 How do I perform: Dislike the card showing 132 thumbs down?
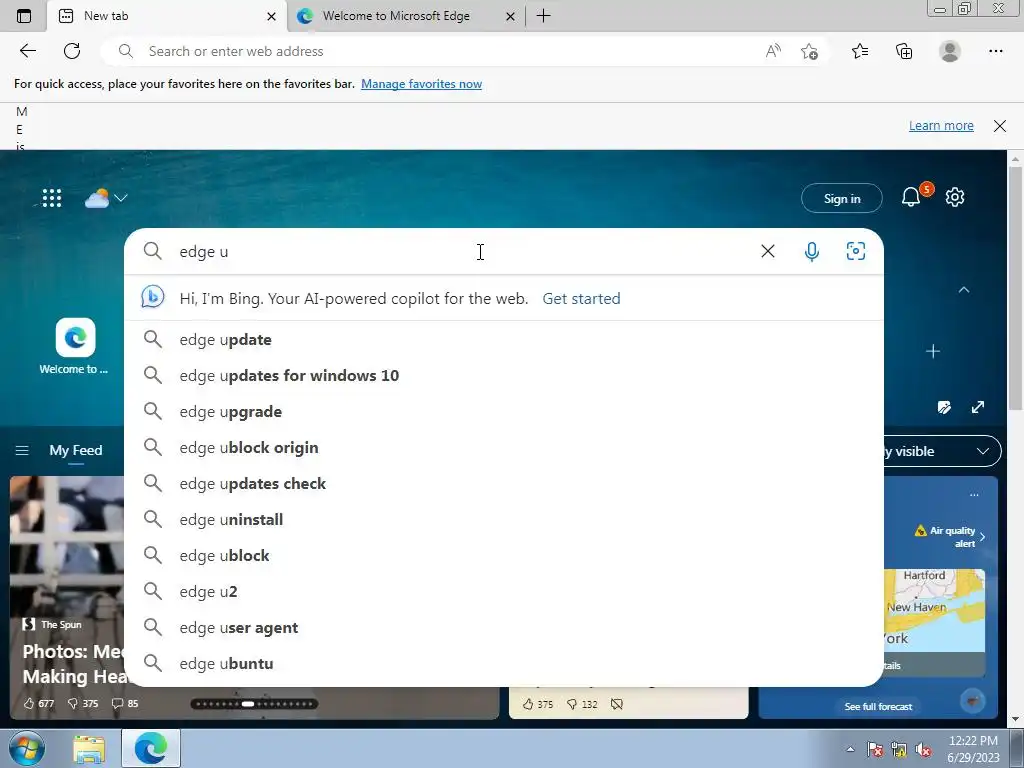click(x=582, y=704)
